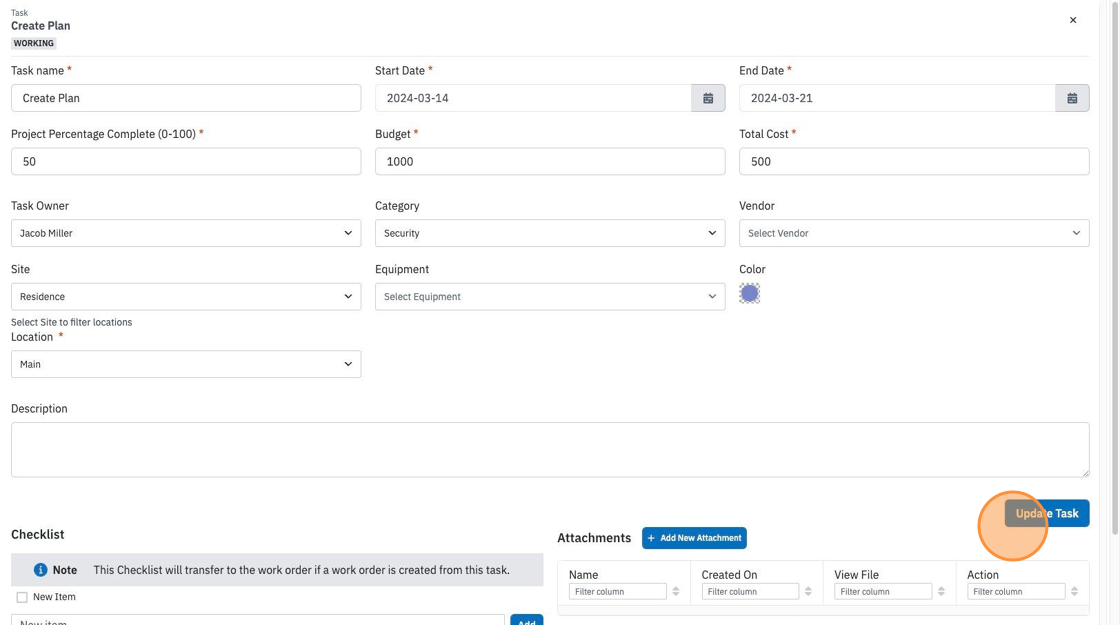Click the Name column header text
Viewport: 1120px width, 625px height.
584,574
